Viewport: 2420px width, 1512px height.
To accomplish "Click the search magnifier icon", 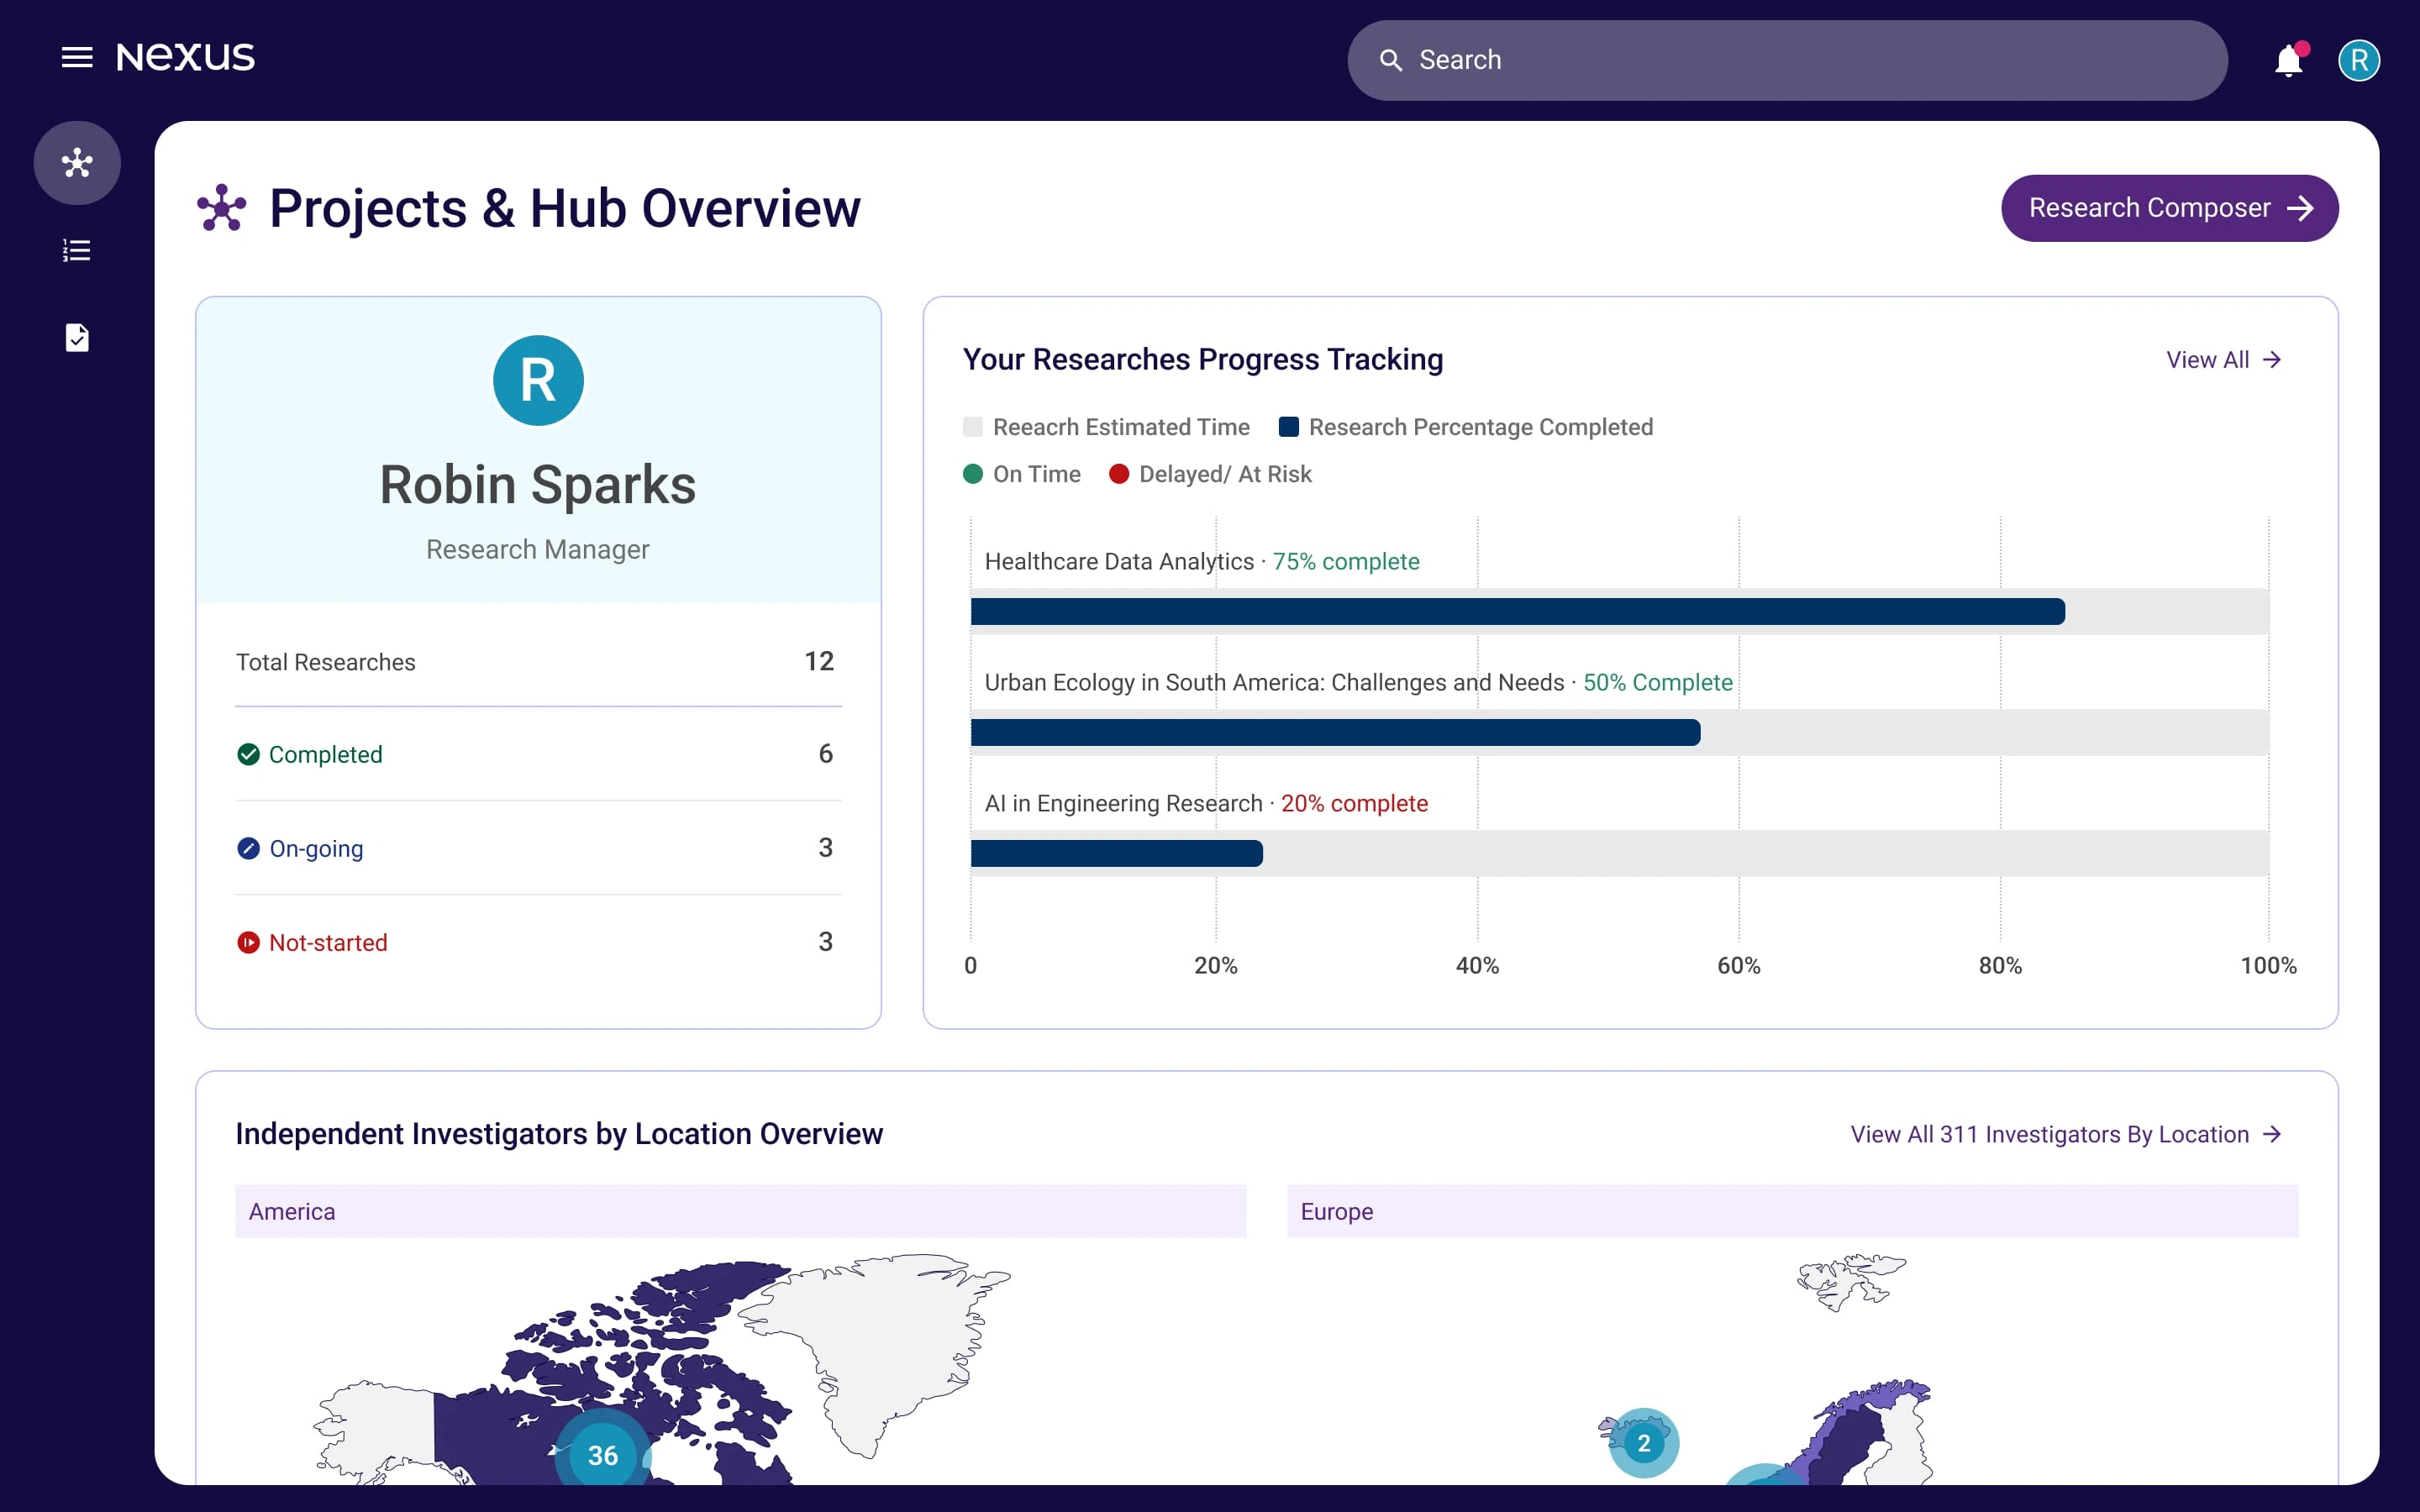I will click(x=1390, y=60).
